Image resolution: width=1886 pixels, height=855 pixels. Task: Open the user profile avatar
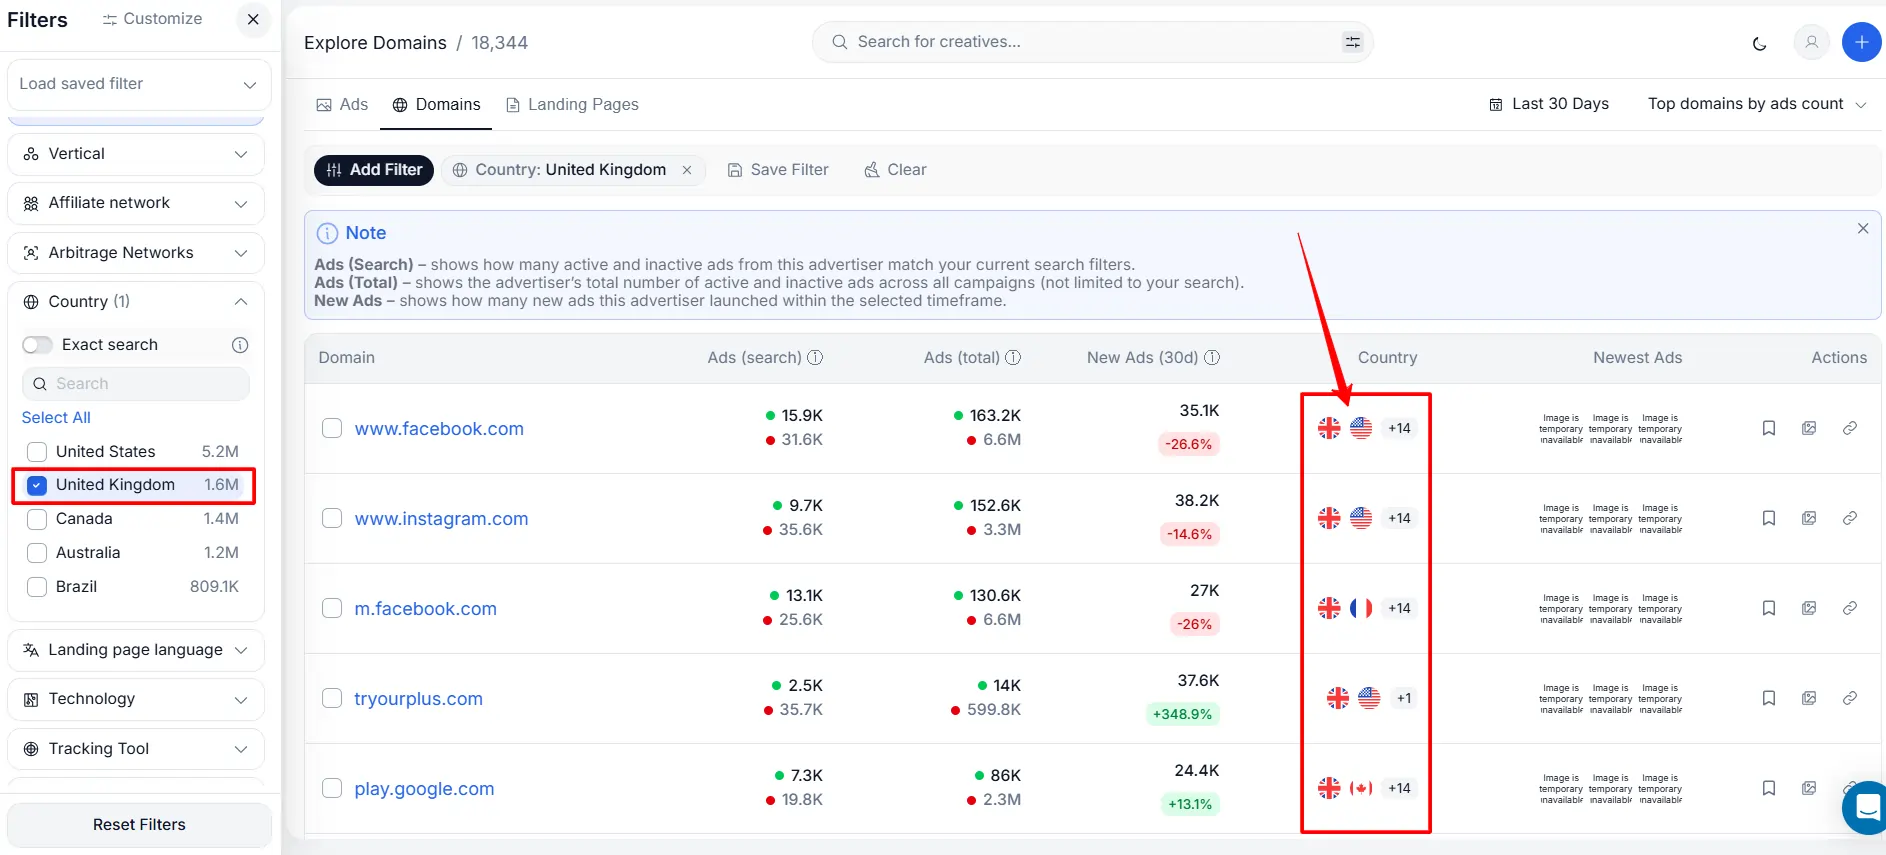point(1811,42)
